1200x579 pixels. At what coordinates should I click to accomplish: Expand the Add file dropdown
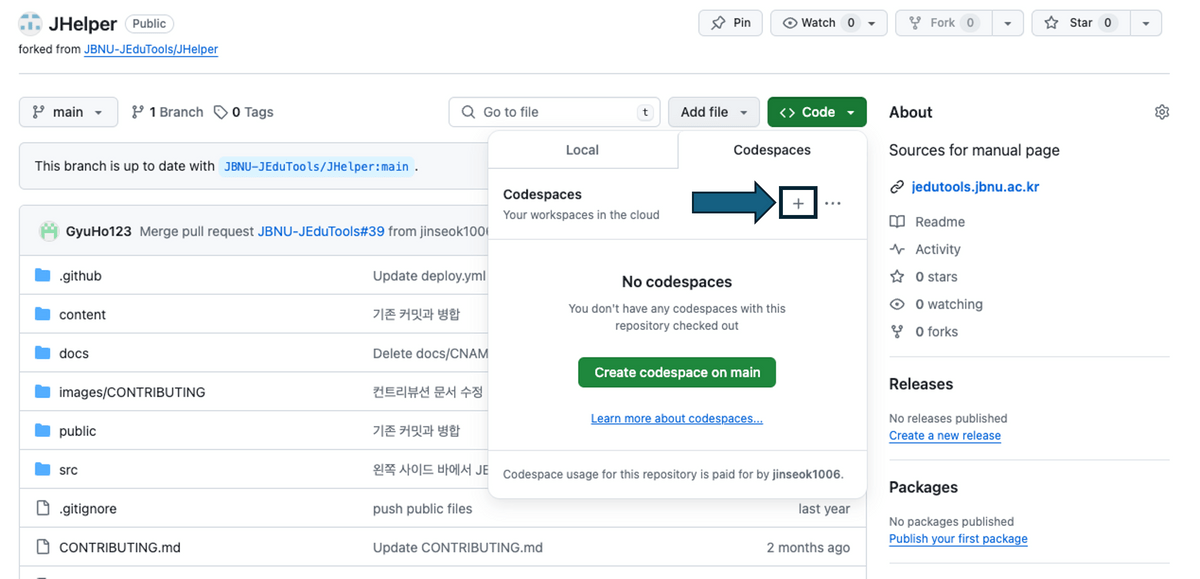pos(713,111)
